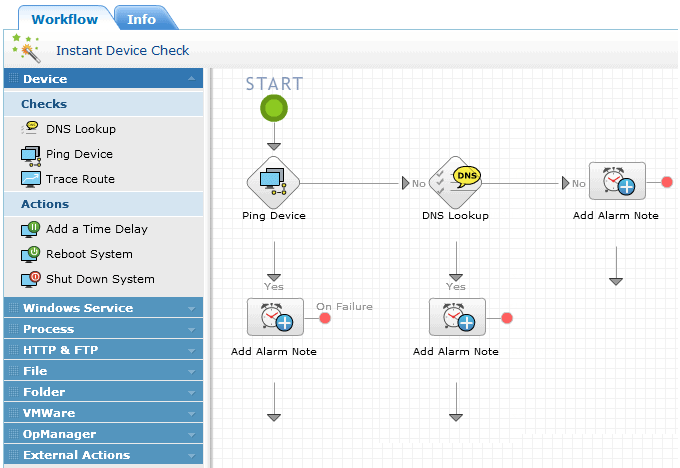Select the Instant Device Check title
The height and width of the screenshot is (468, 680).
tap(122, 50)
